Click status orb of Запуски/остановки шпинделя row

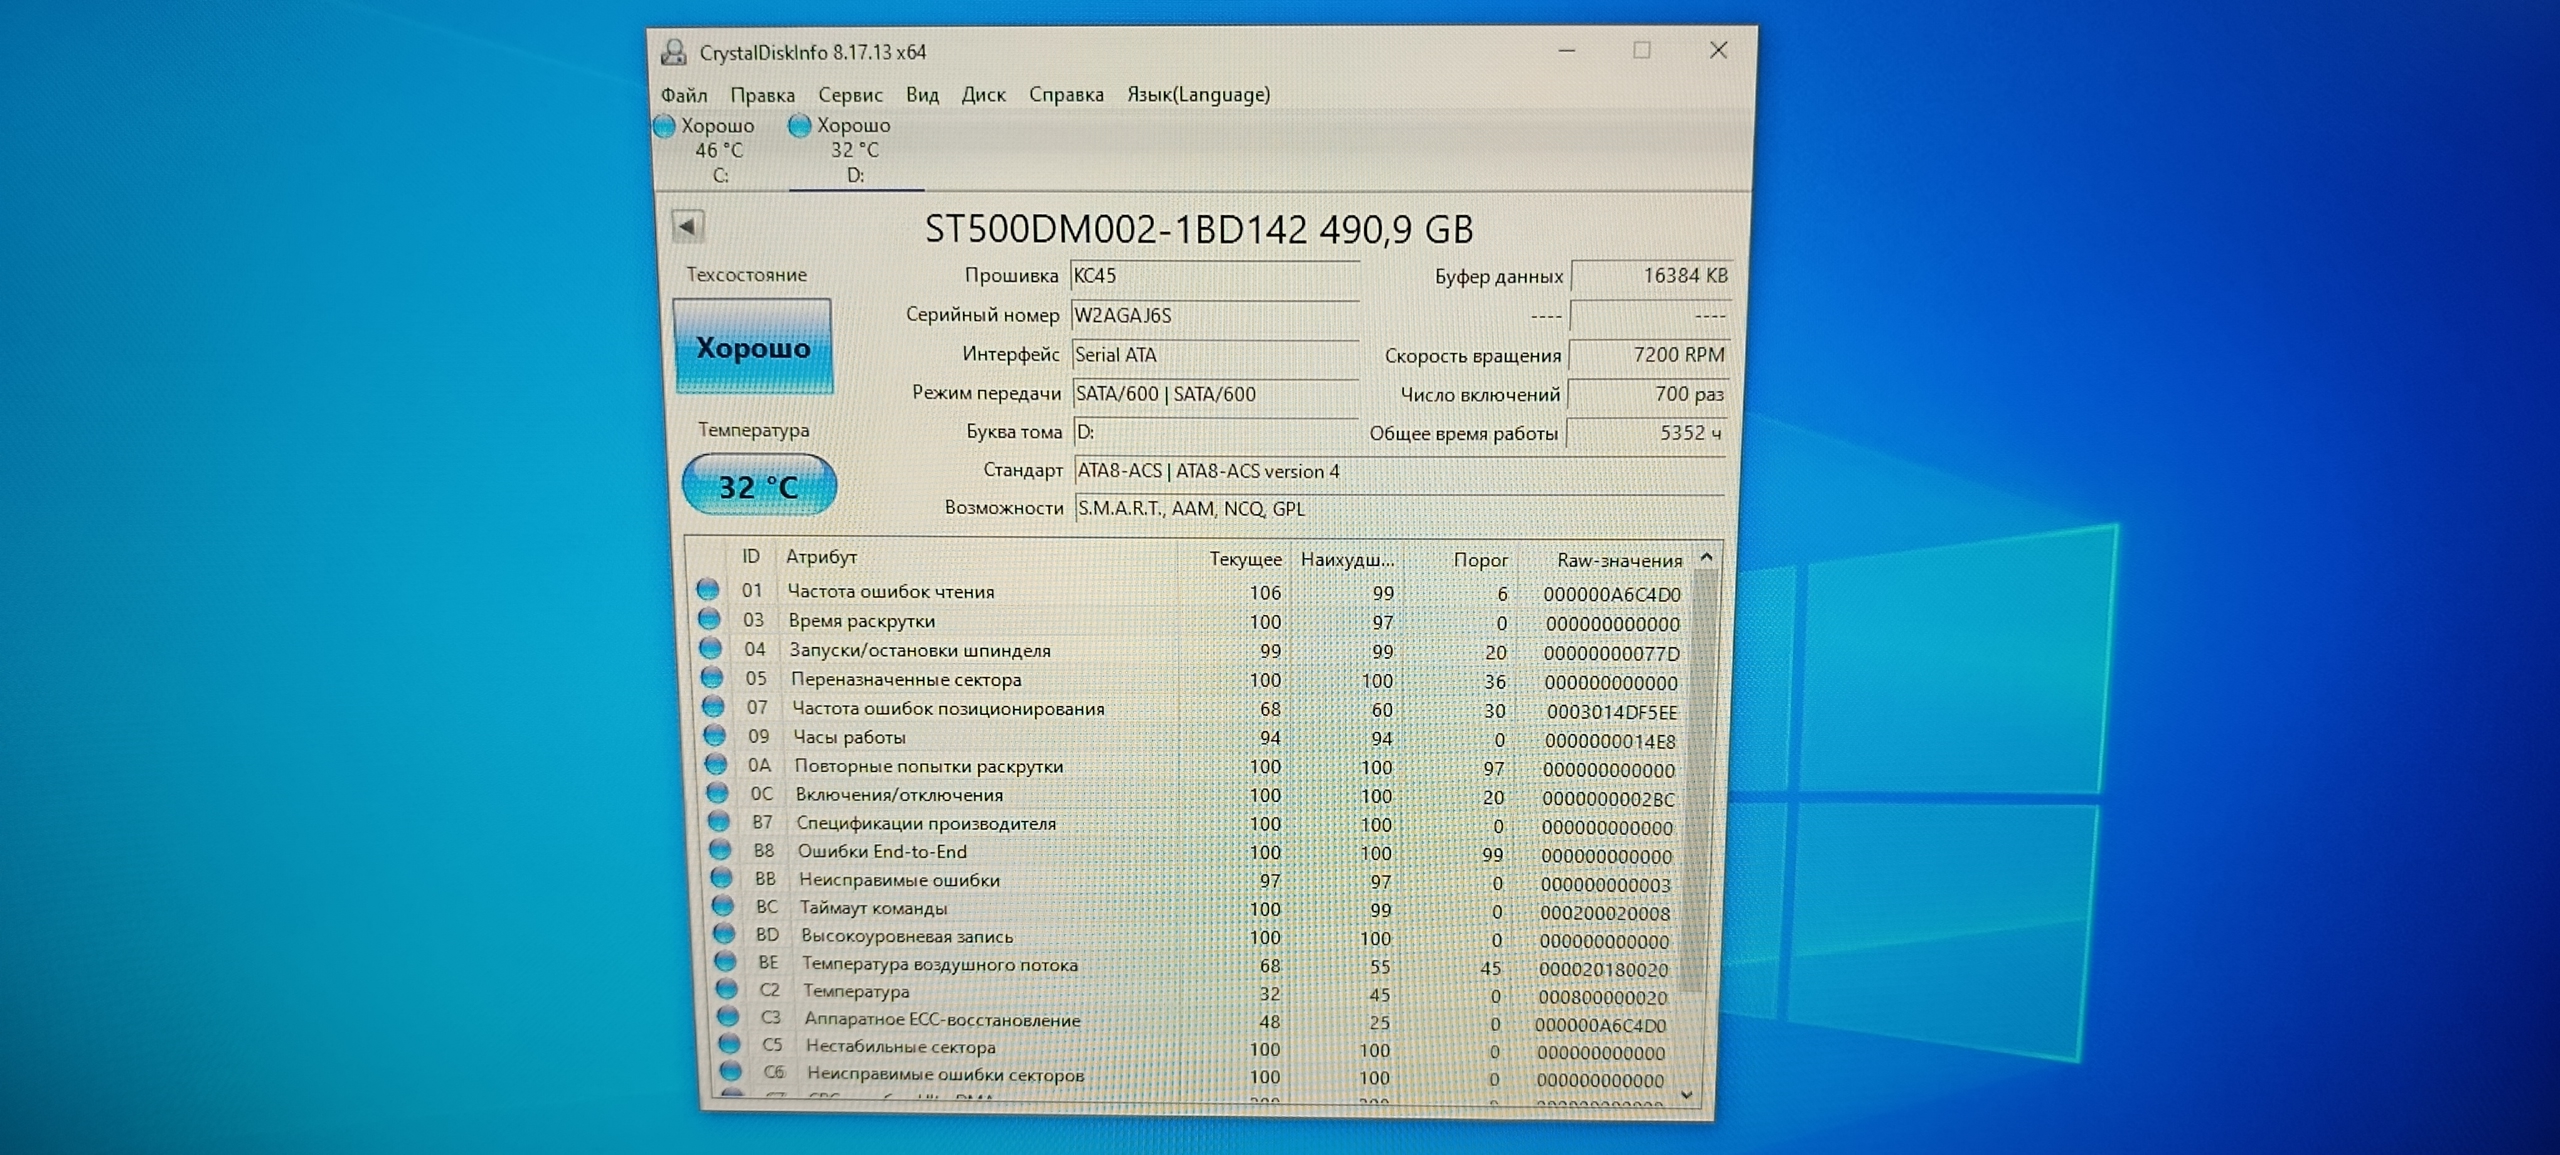[x=710, y=648]
